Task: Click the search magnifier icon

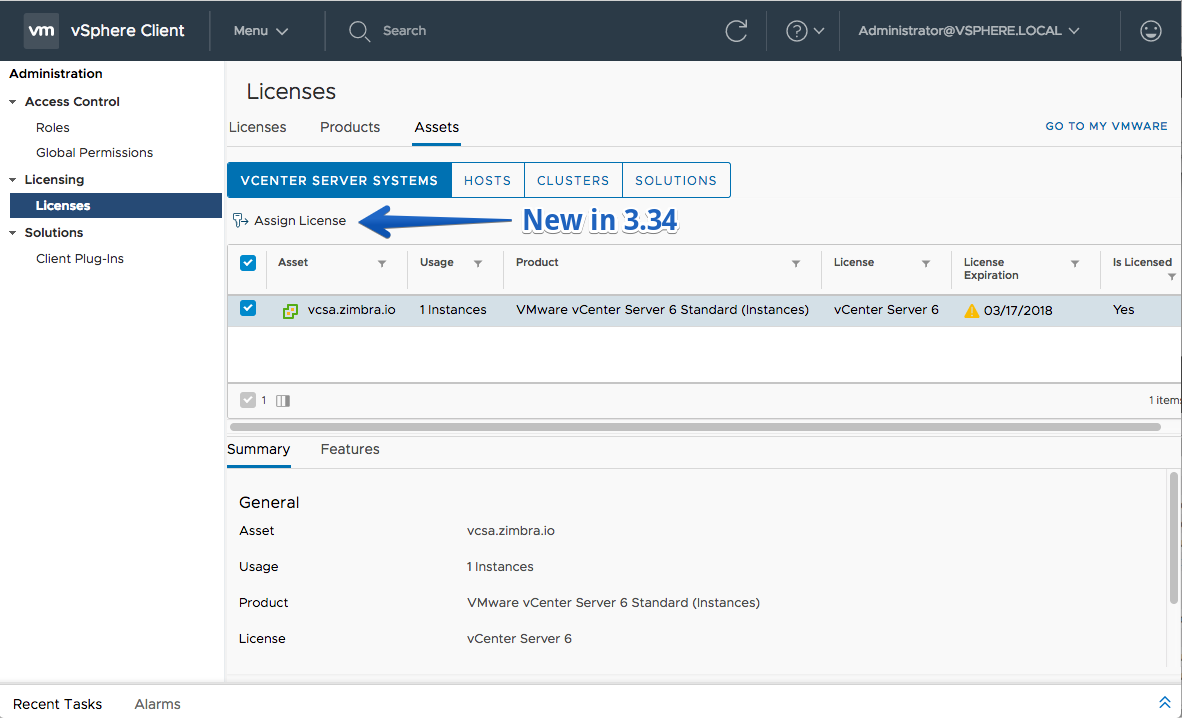Action: pyautogui.click(x=359, y=31)
